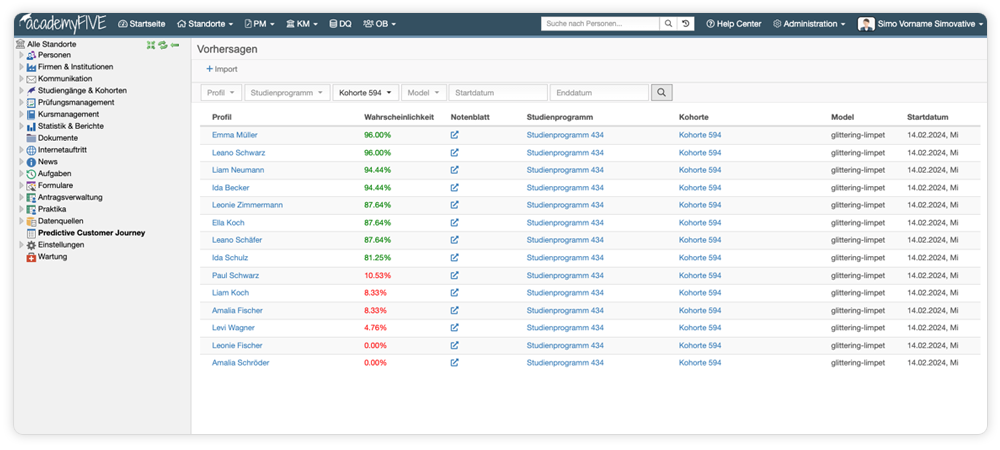Expand the Datenquellen tree node arrow
Viewport: 1000px width, 450px height.
click(22, 221)
